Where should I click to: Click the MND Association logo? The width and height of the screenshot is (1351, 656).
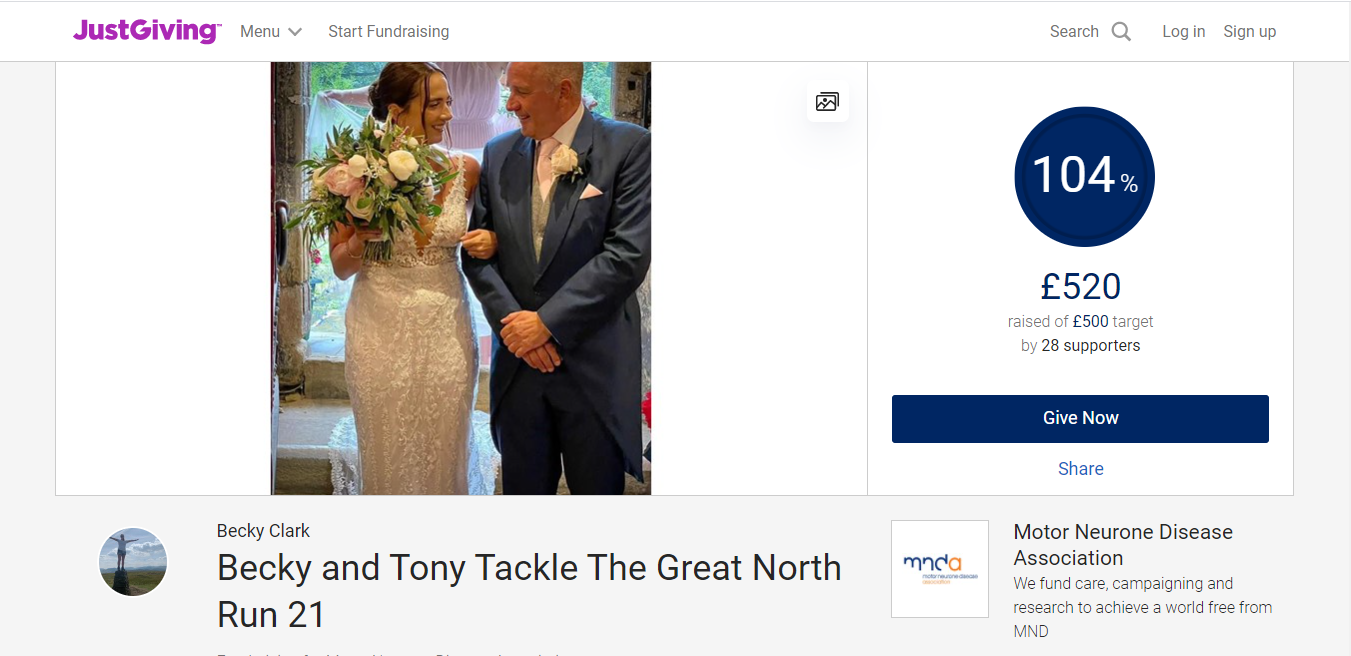click(x=940, y=569)
